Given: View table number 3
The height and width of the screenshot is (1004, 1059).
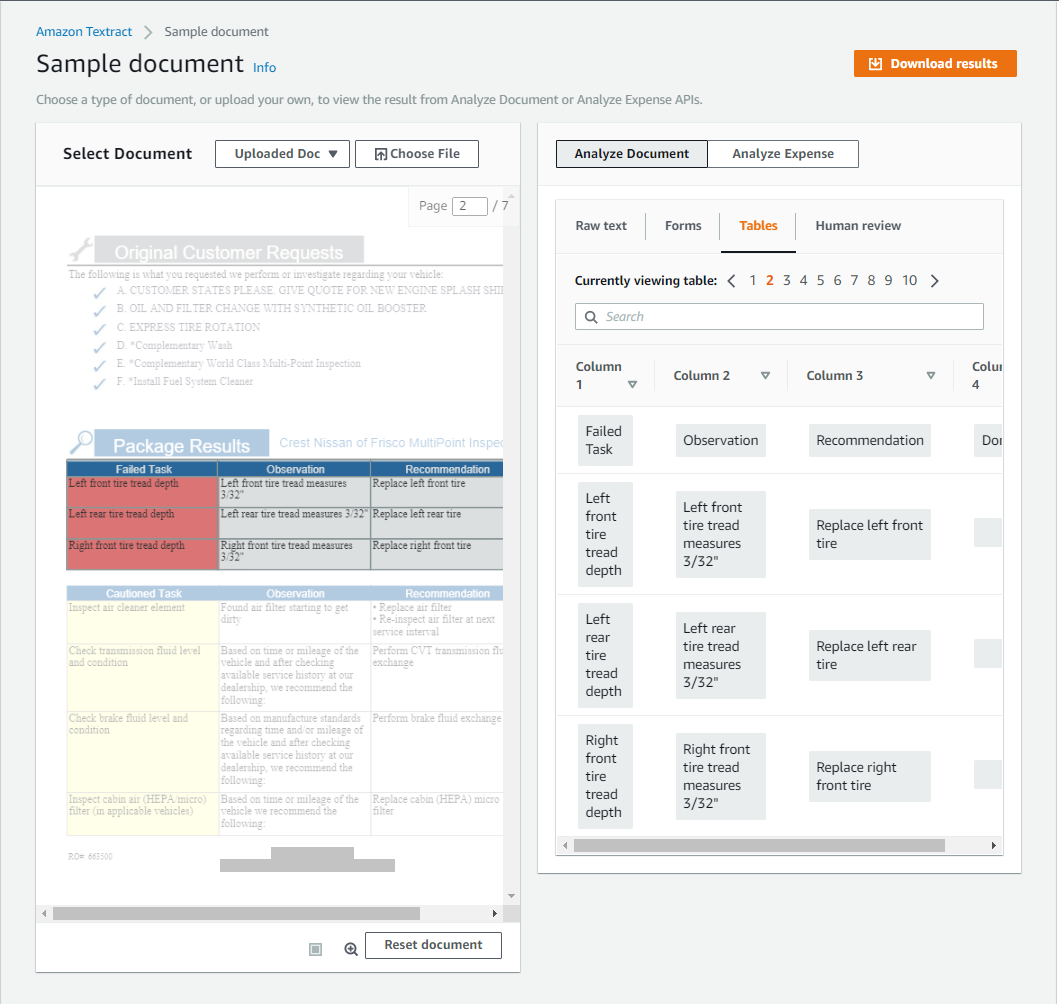Looking at the screenshot, I should [787, 281].
